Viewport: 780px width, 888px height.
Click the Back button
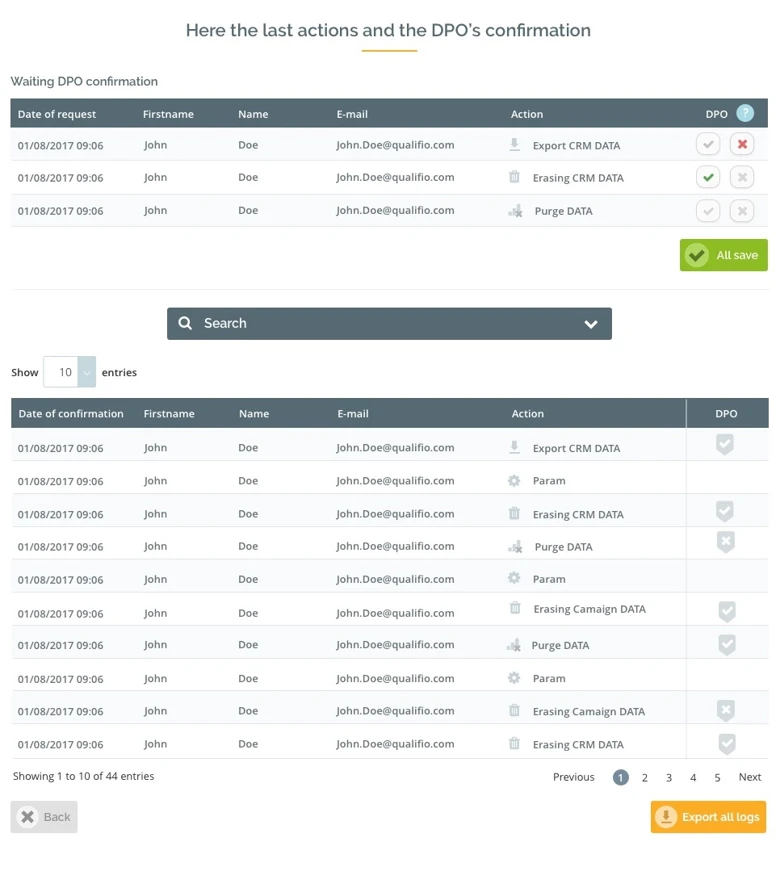[44, 817]
